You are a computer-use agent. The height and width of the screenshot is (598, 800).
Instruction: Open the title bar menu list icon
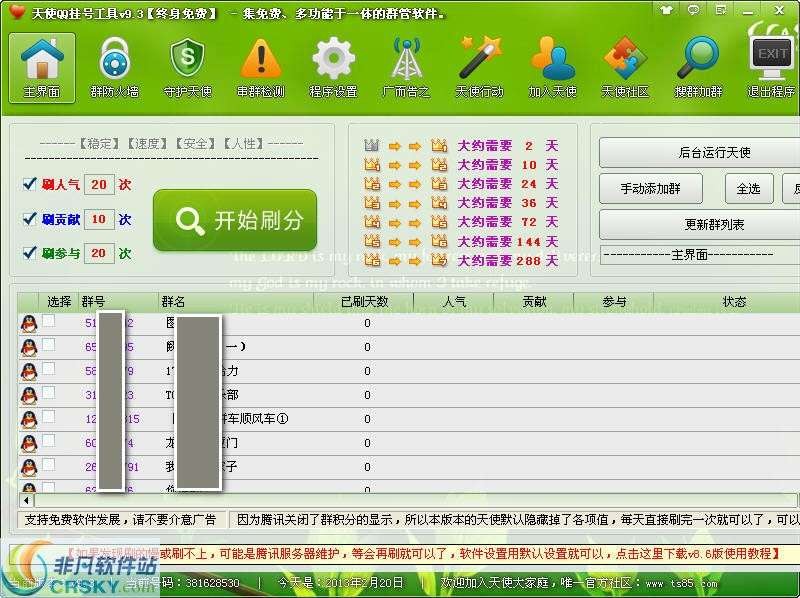click(721, 10)
